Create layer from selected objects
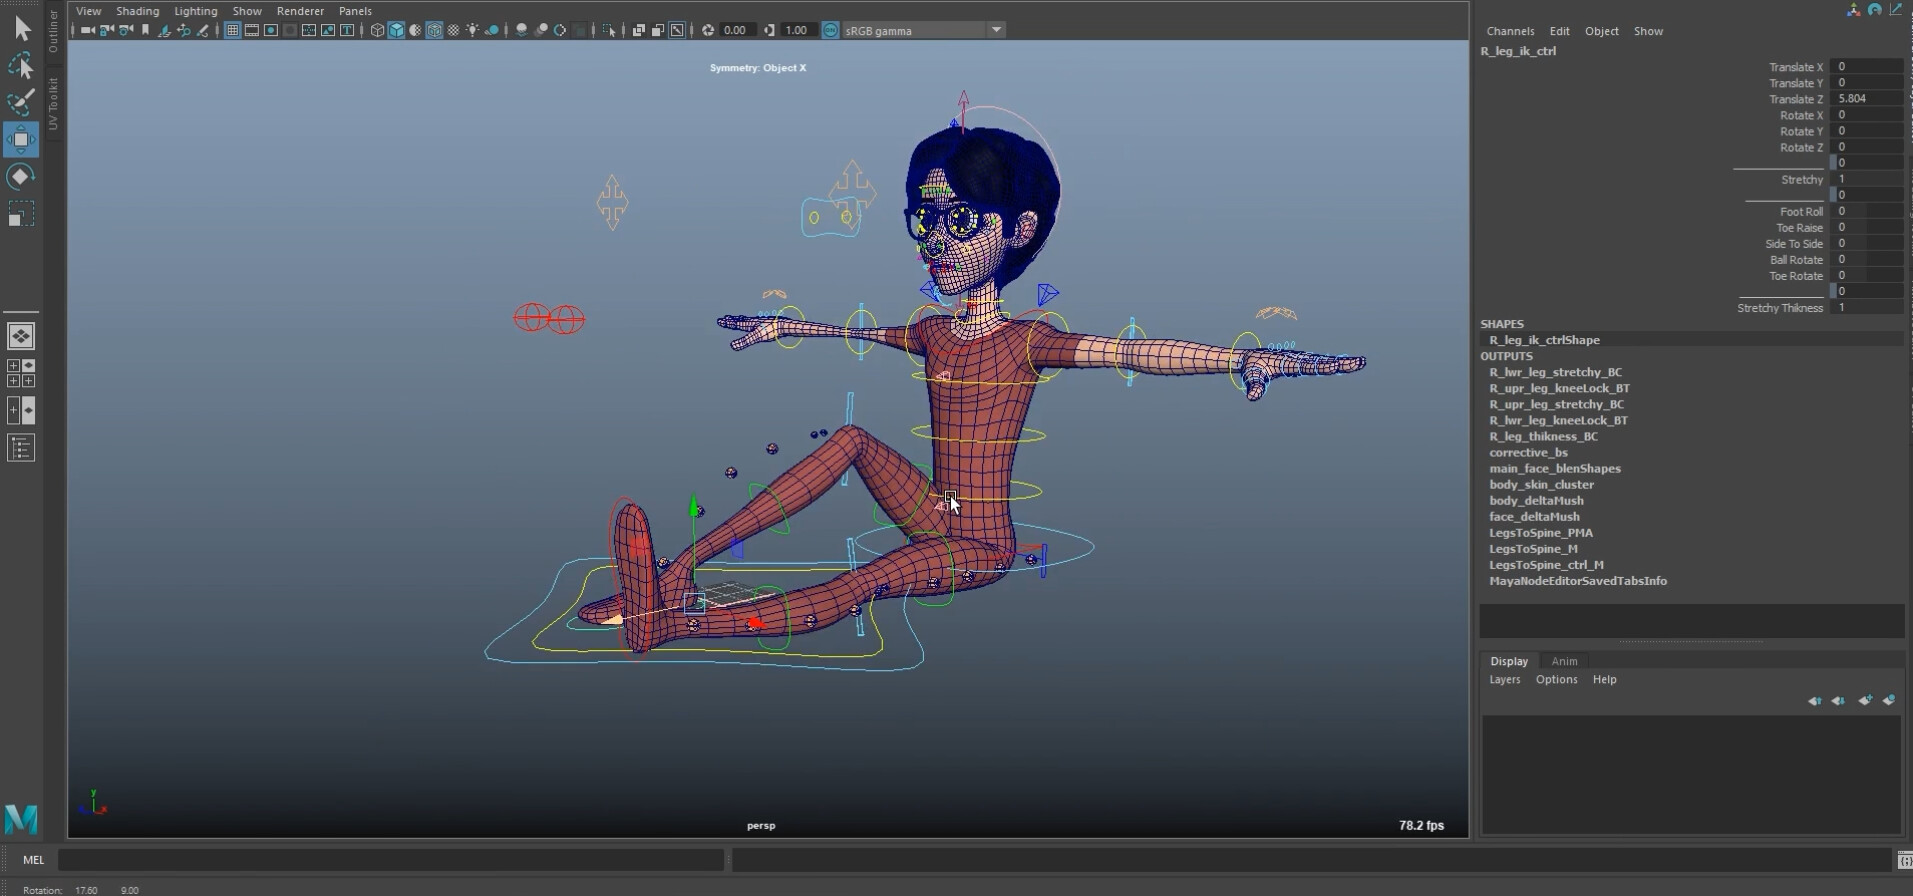 click(x=1889, y=701)
